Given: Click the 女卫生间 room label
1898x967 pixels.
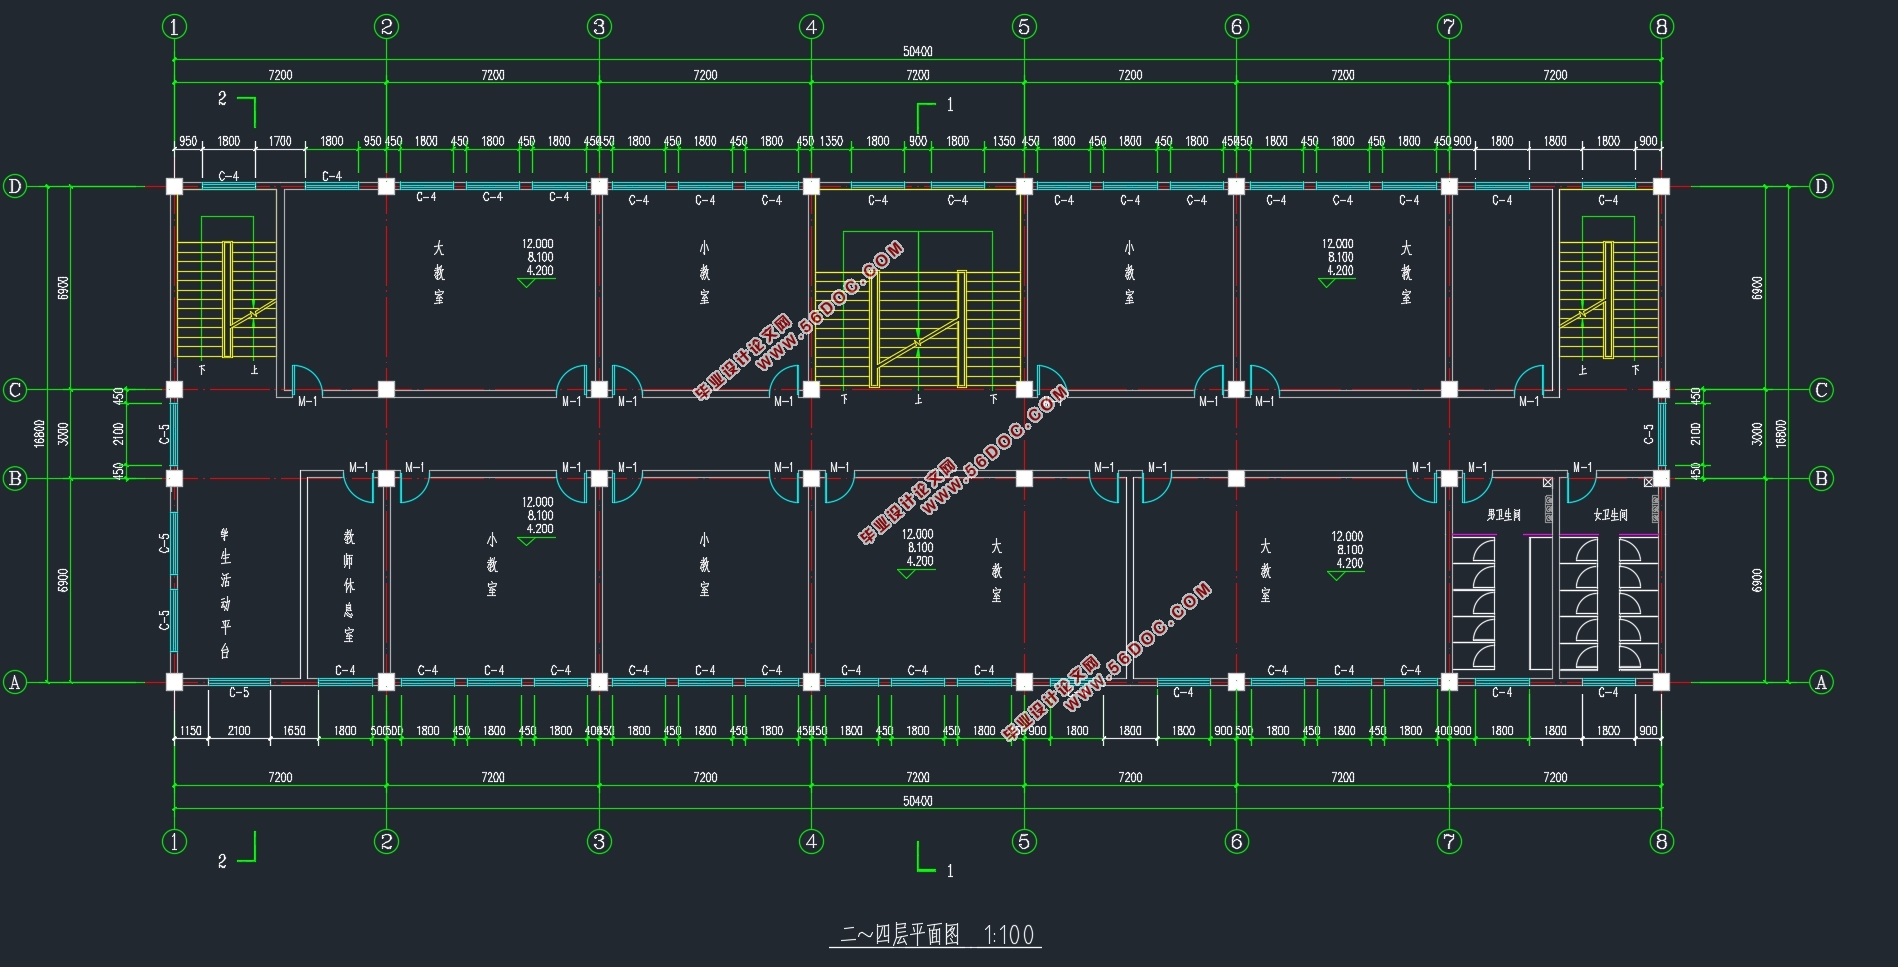Looking at the screenshot, I should click(1610, 515).
